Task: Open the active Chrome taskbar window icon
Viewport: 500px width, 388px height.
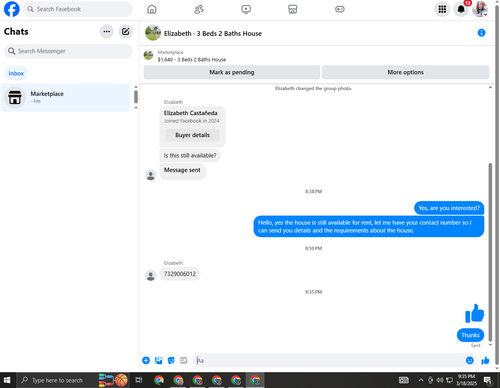Action: (255, 380)
